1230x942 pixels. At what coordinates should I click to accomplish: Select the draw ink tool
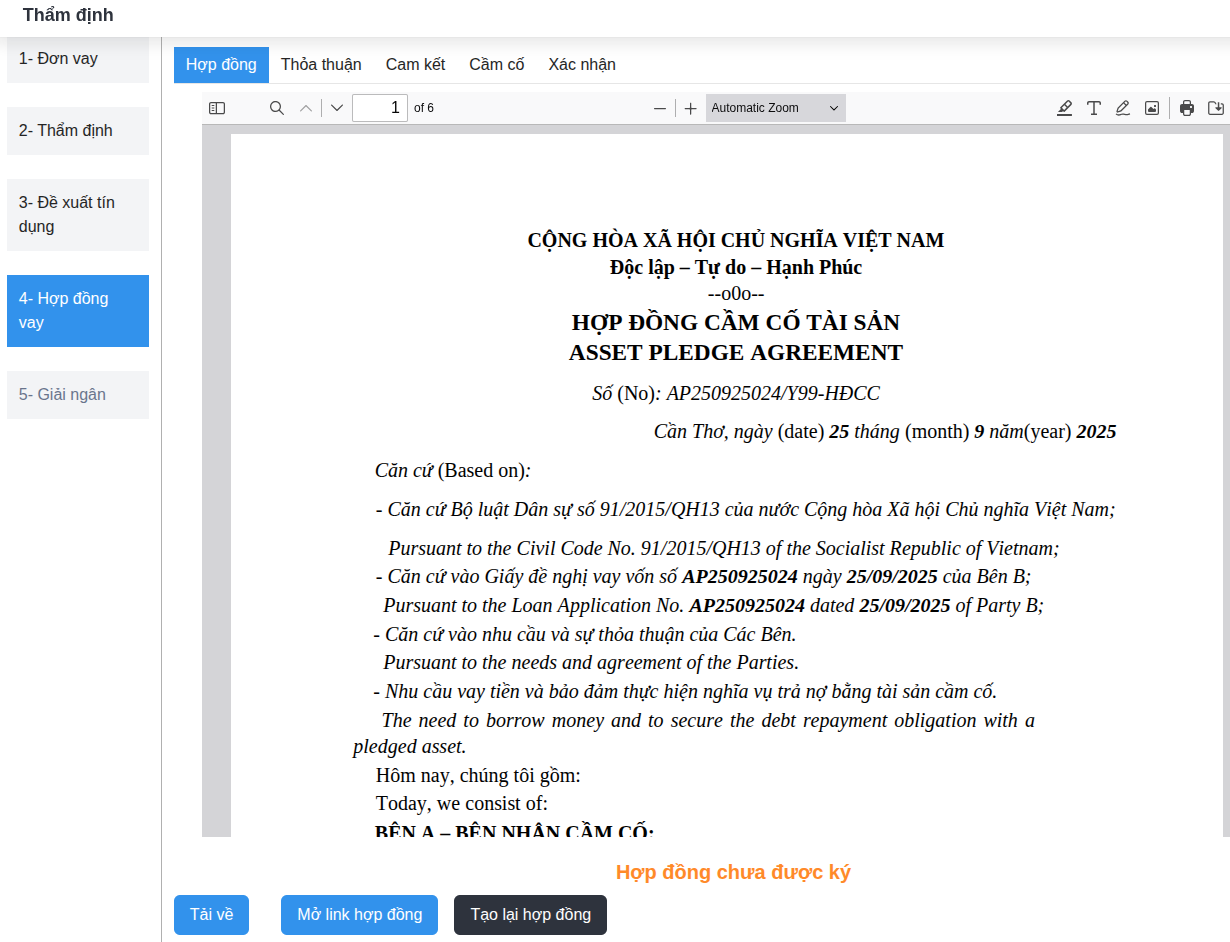click(1123, 108)
